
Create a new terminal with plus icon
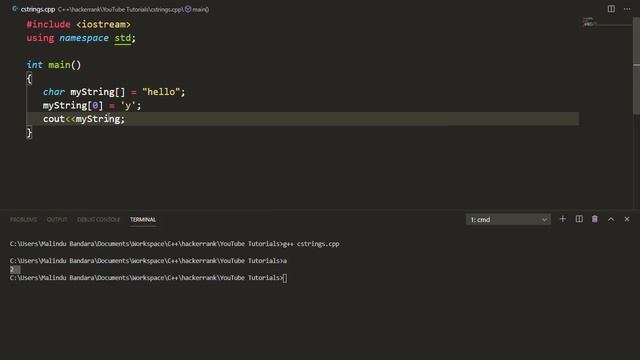click(x=562, y=219)
